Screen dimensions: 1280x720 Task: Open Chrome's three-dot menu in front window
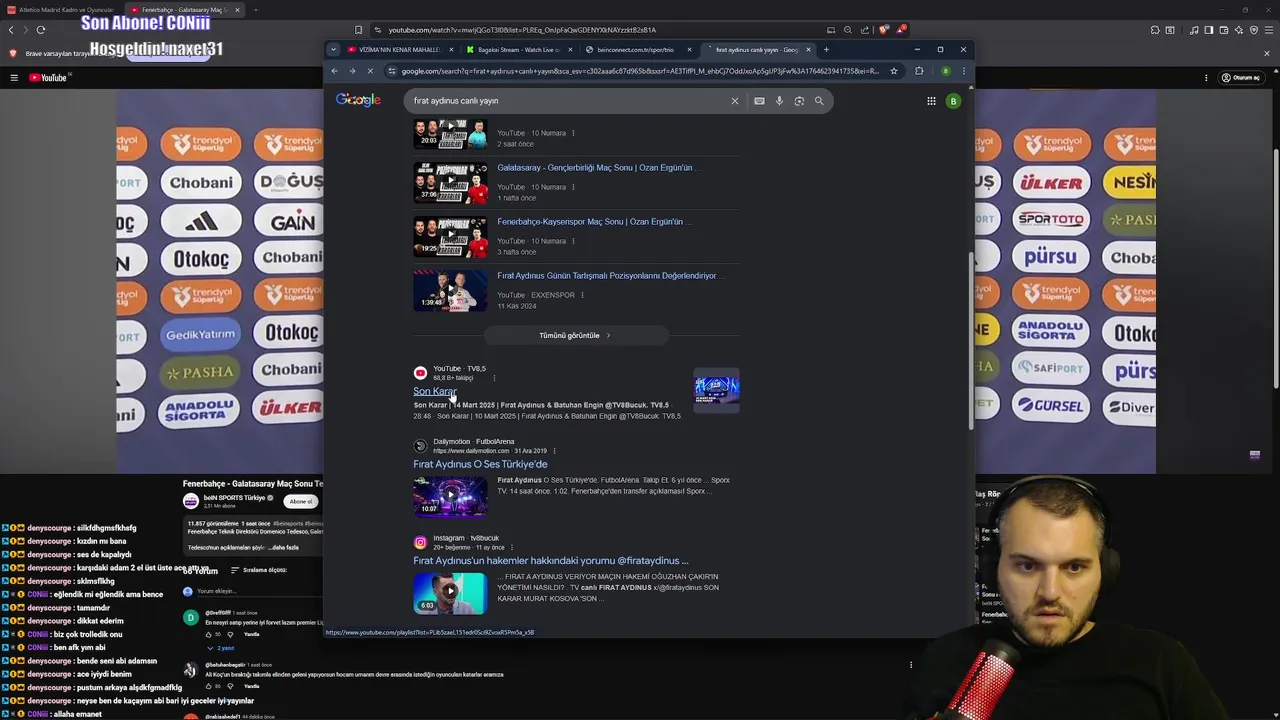(x=964, y=71)
